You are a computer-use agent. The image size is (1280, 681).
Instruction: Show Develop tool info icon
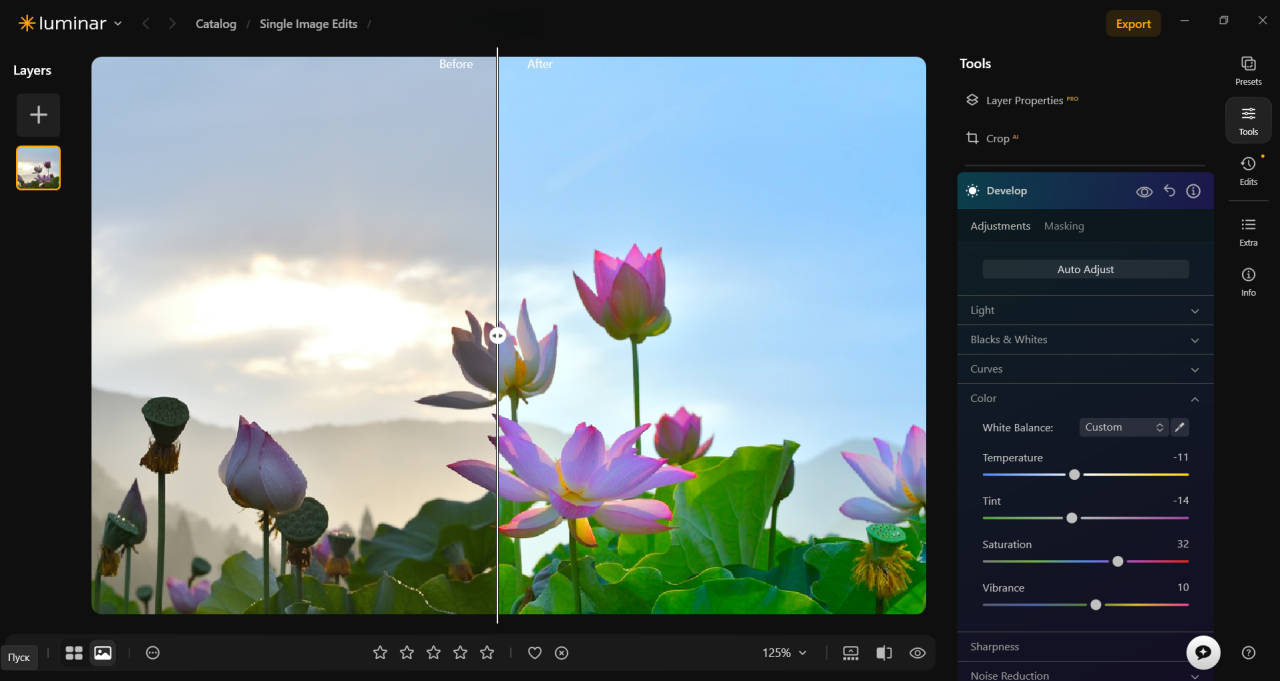point(1193,191)
